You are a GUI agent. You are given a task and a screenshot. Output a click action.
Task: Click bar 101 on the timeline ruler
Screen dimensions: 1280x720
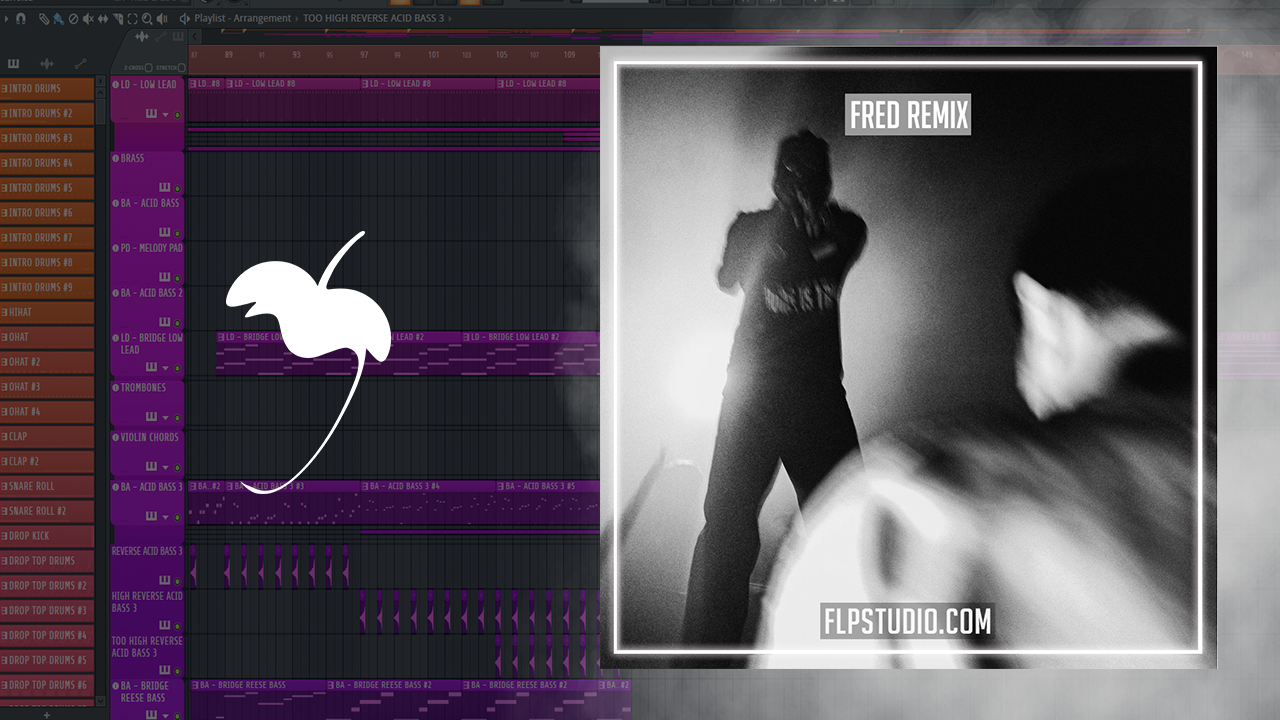click(x=433, y=55)
